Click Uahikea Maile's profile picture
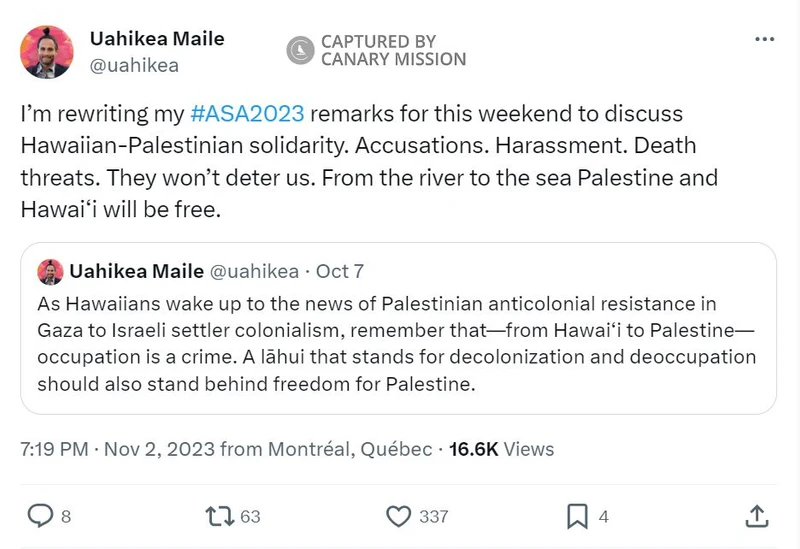 coord(47,52)
